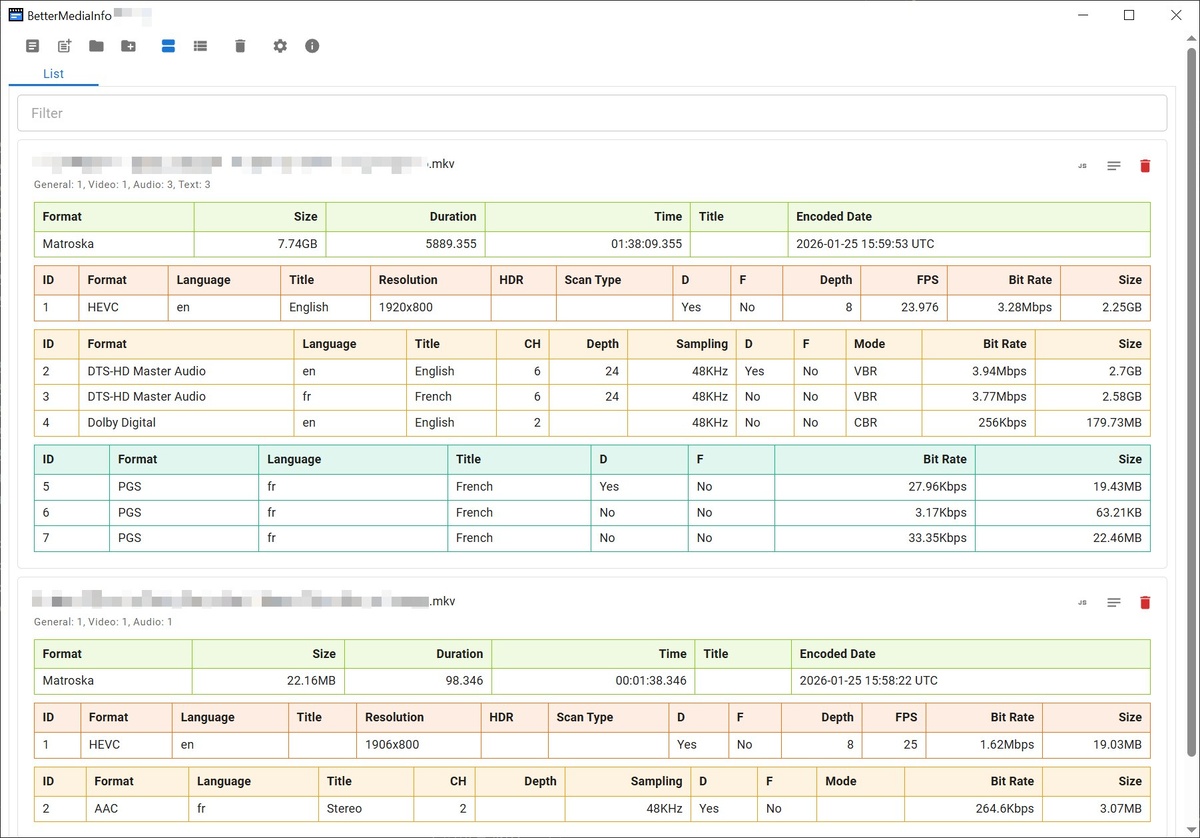The image size is (1200, 838).
Task: Click the open file icon in toolbar
Action: coord(33,46)
